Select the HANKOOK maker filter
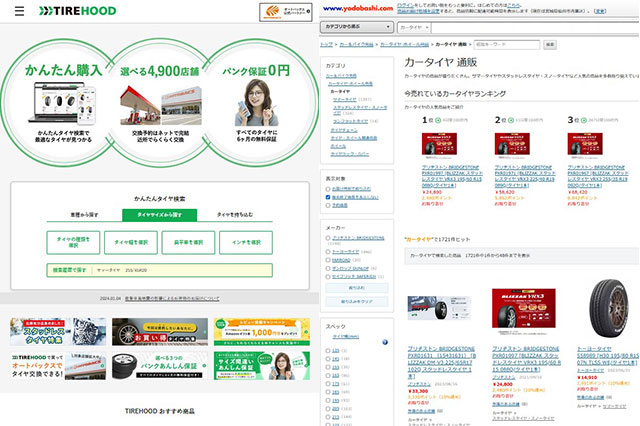 pyautogui.click(x=328, y=260)
